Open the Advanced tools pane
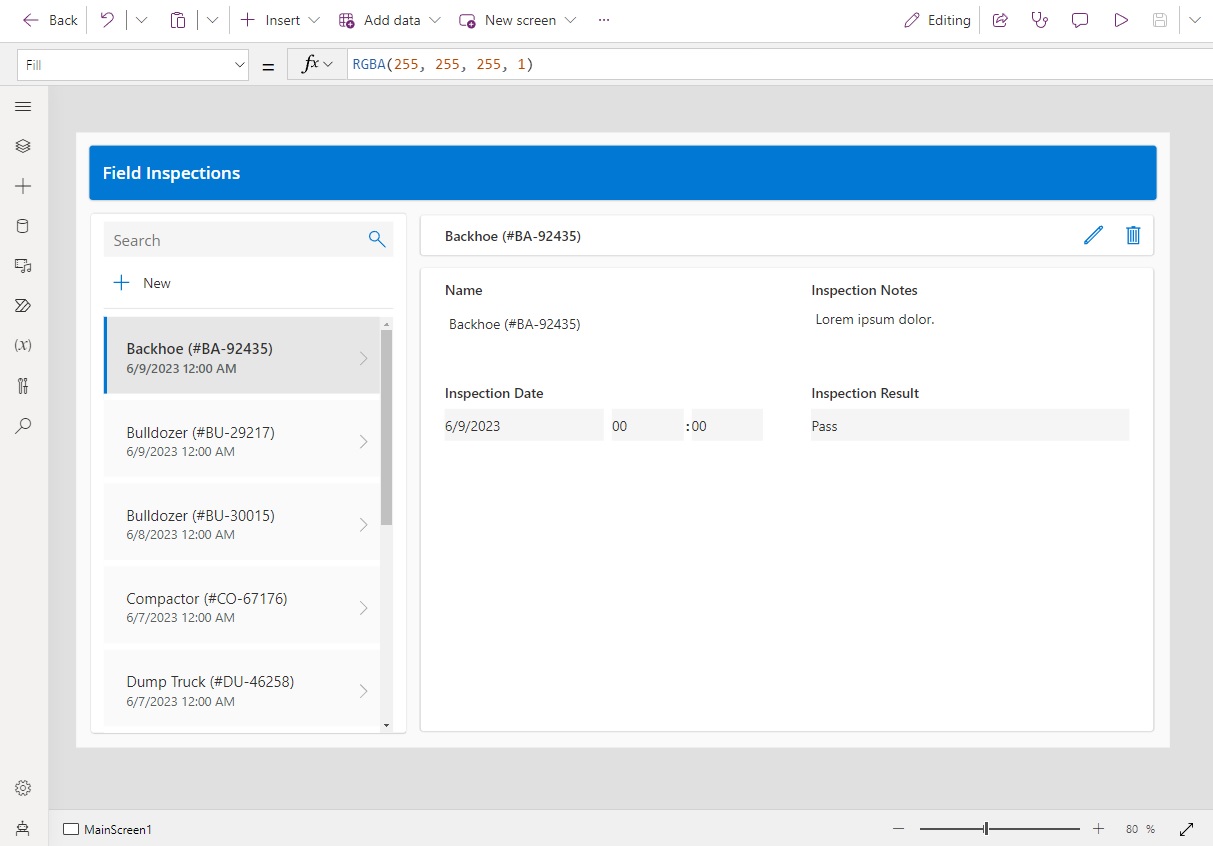1213x846 pixels. 23,385
